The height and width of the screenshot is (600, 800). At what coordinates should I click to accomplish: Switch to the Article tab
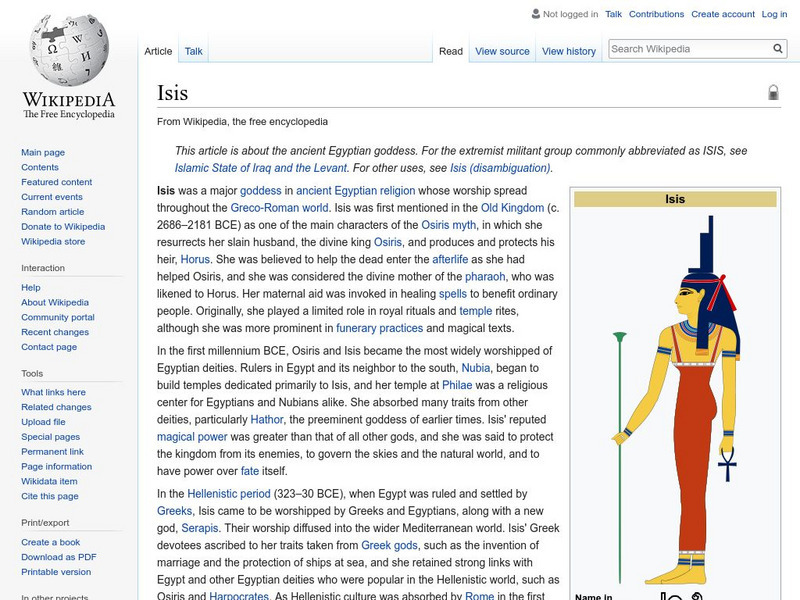coord(158,51)
